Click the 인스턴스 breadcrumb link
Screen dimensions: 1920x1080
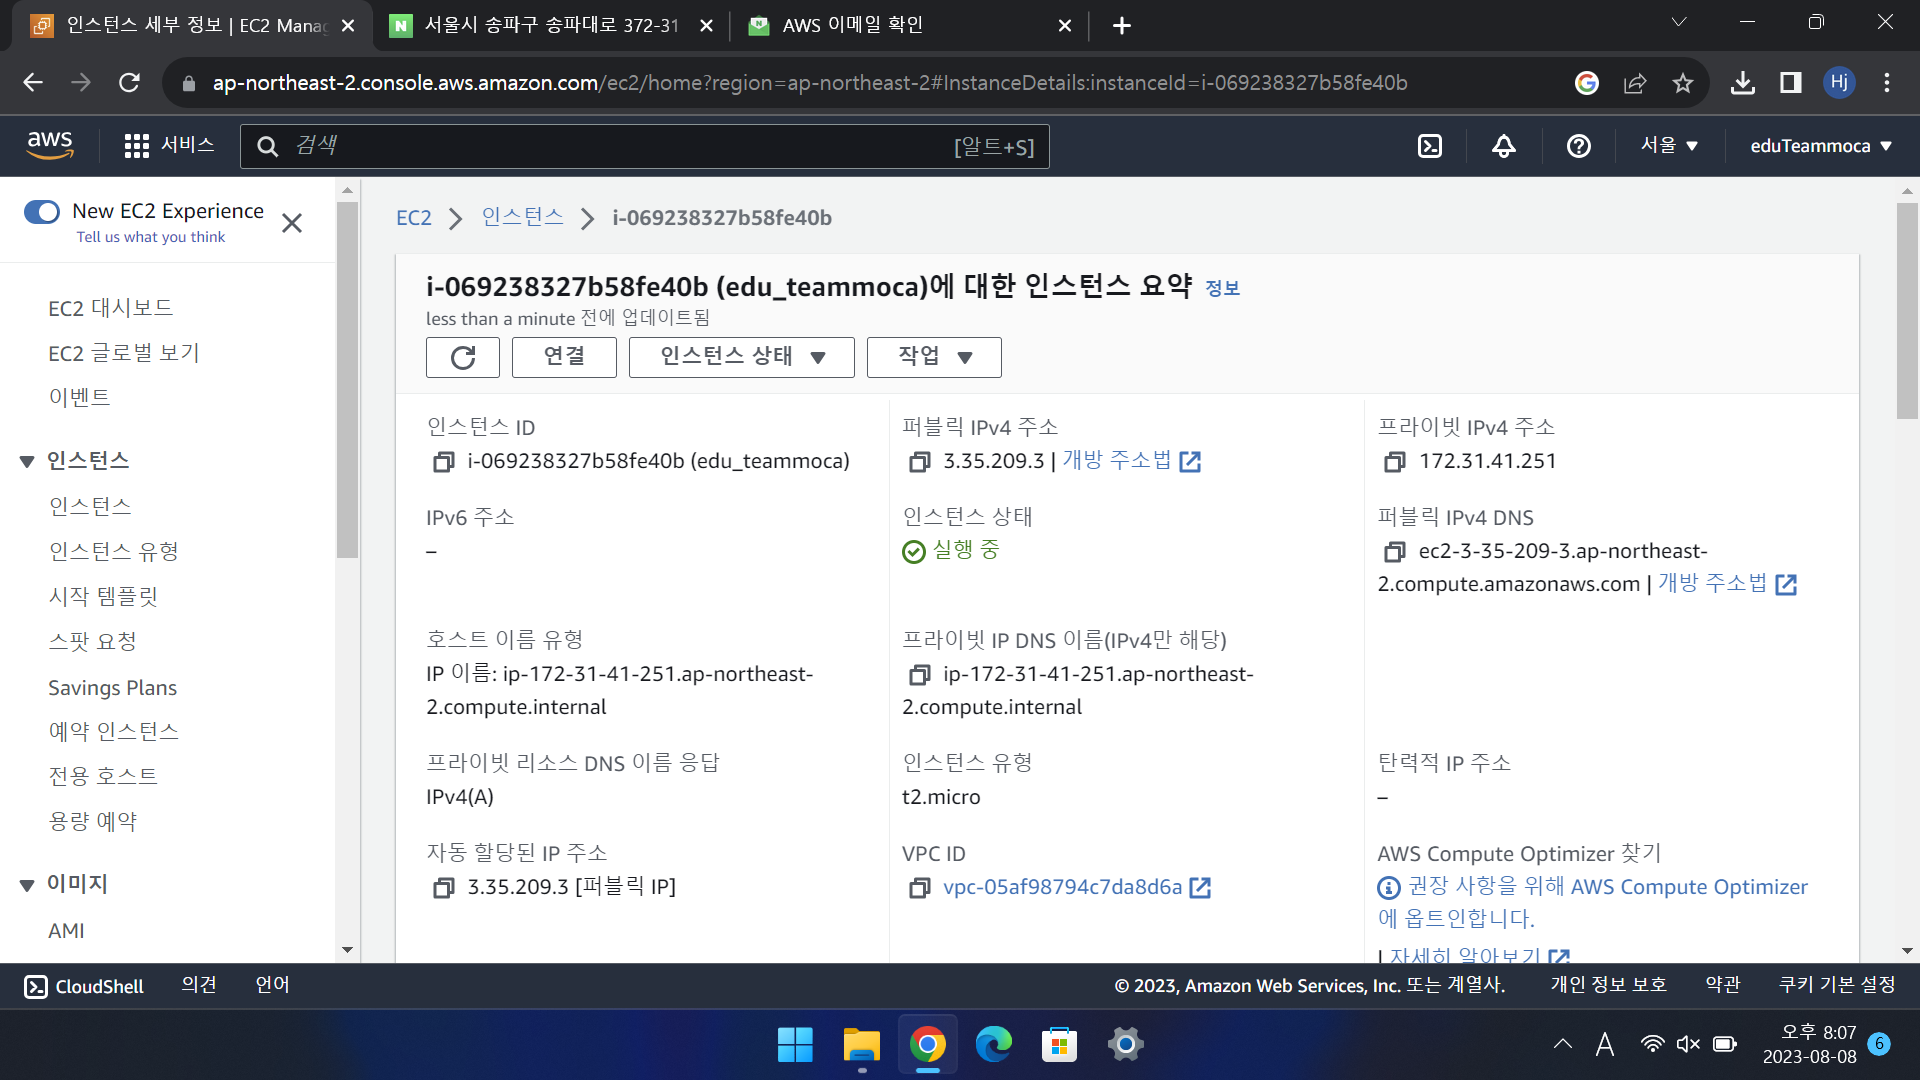click(x=522, y=218)
